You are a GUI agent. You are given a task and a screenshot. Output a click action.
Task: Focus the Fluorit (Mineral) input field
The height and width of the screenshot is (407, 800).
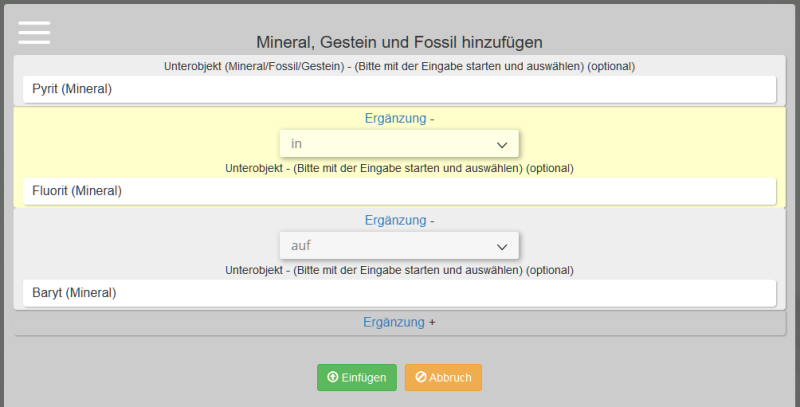[399, 191]
